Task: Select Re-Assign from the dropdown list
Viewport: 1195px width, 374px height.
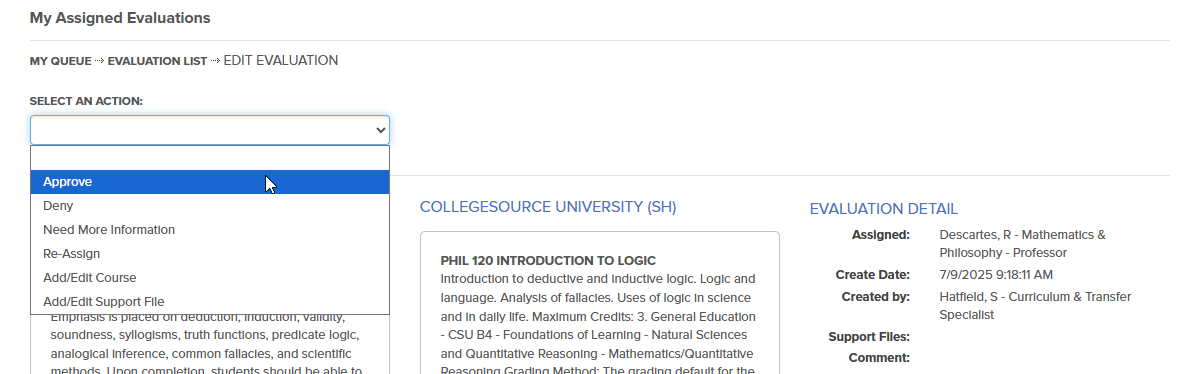Action: coord(210,254)
